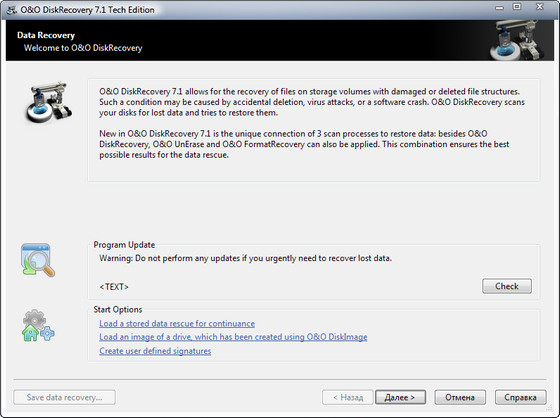Click the Check button for program update
Viewport: 560px width, 418px height.
507,286
